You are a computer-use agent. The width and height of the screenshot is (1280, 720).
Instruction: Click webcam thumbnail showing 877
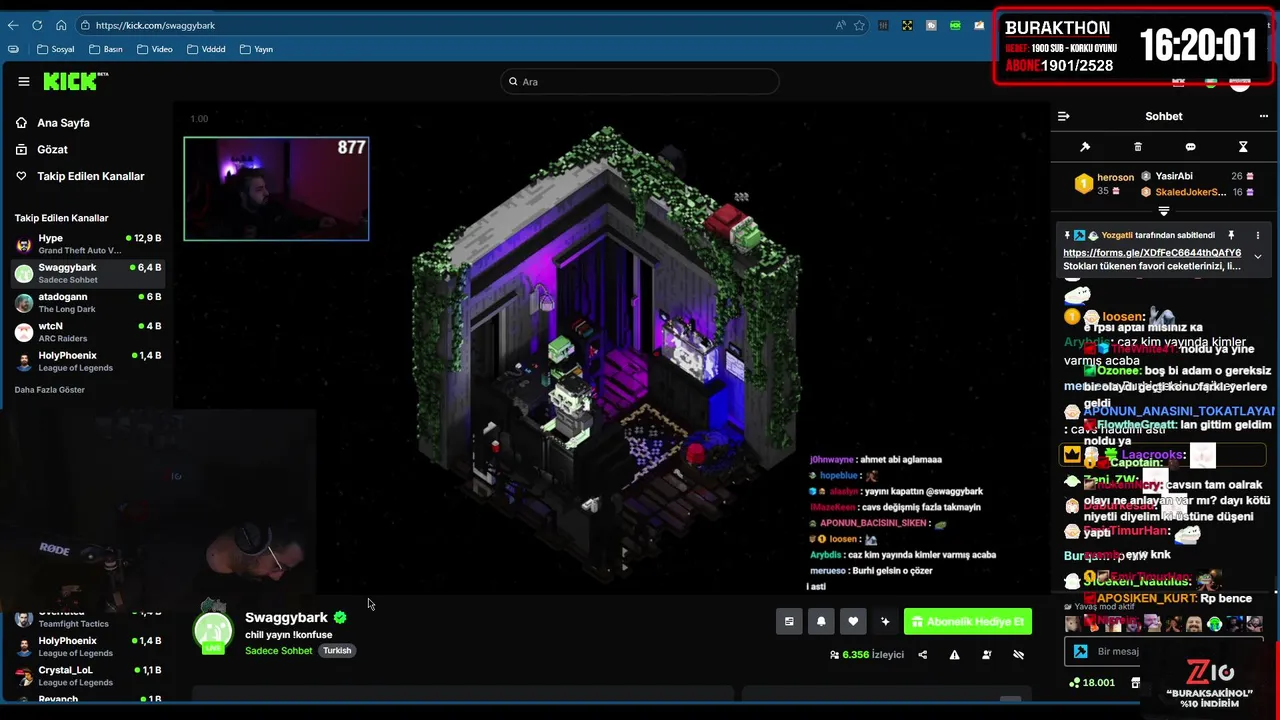pyautogui.click(x=276, y=189)
